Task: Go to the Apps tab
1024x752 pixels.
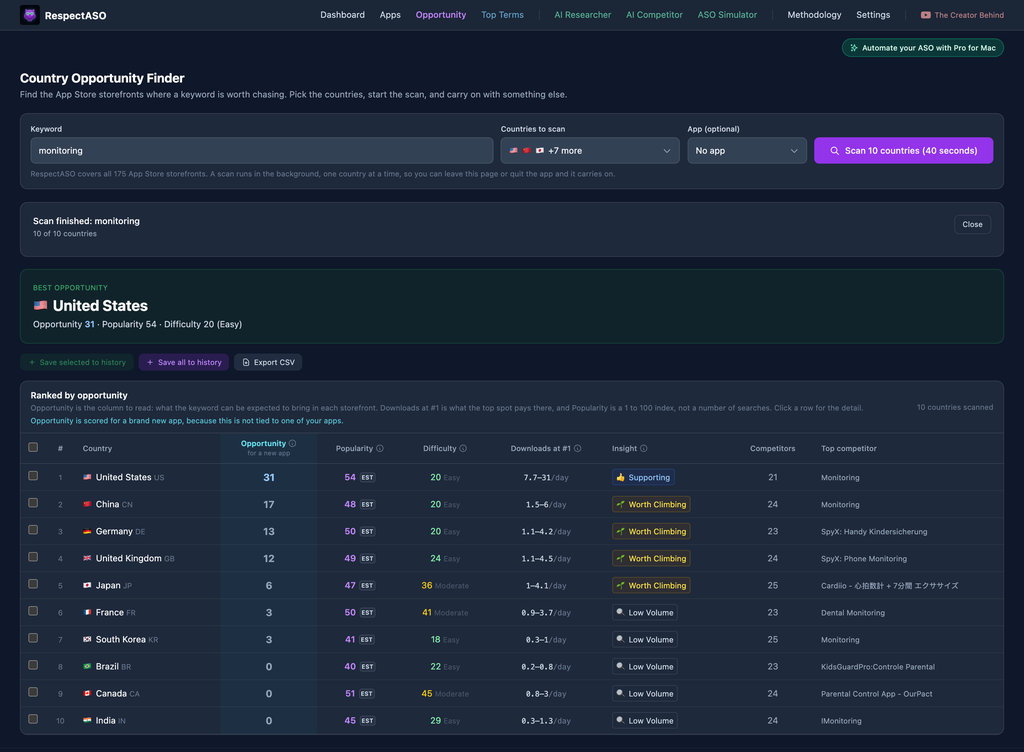Action: click(x=390, y=15)
